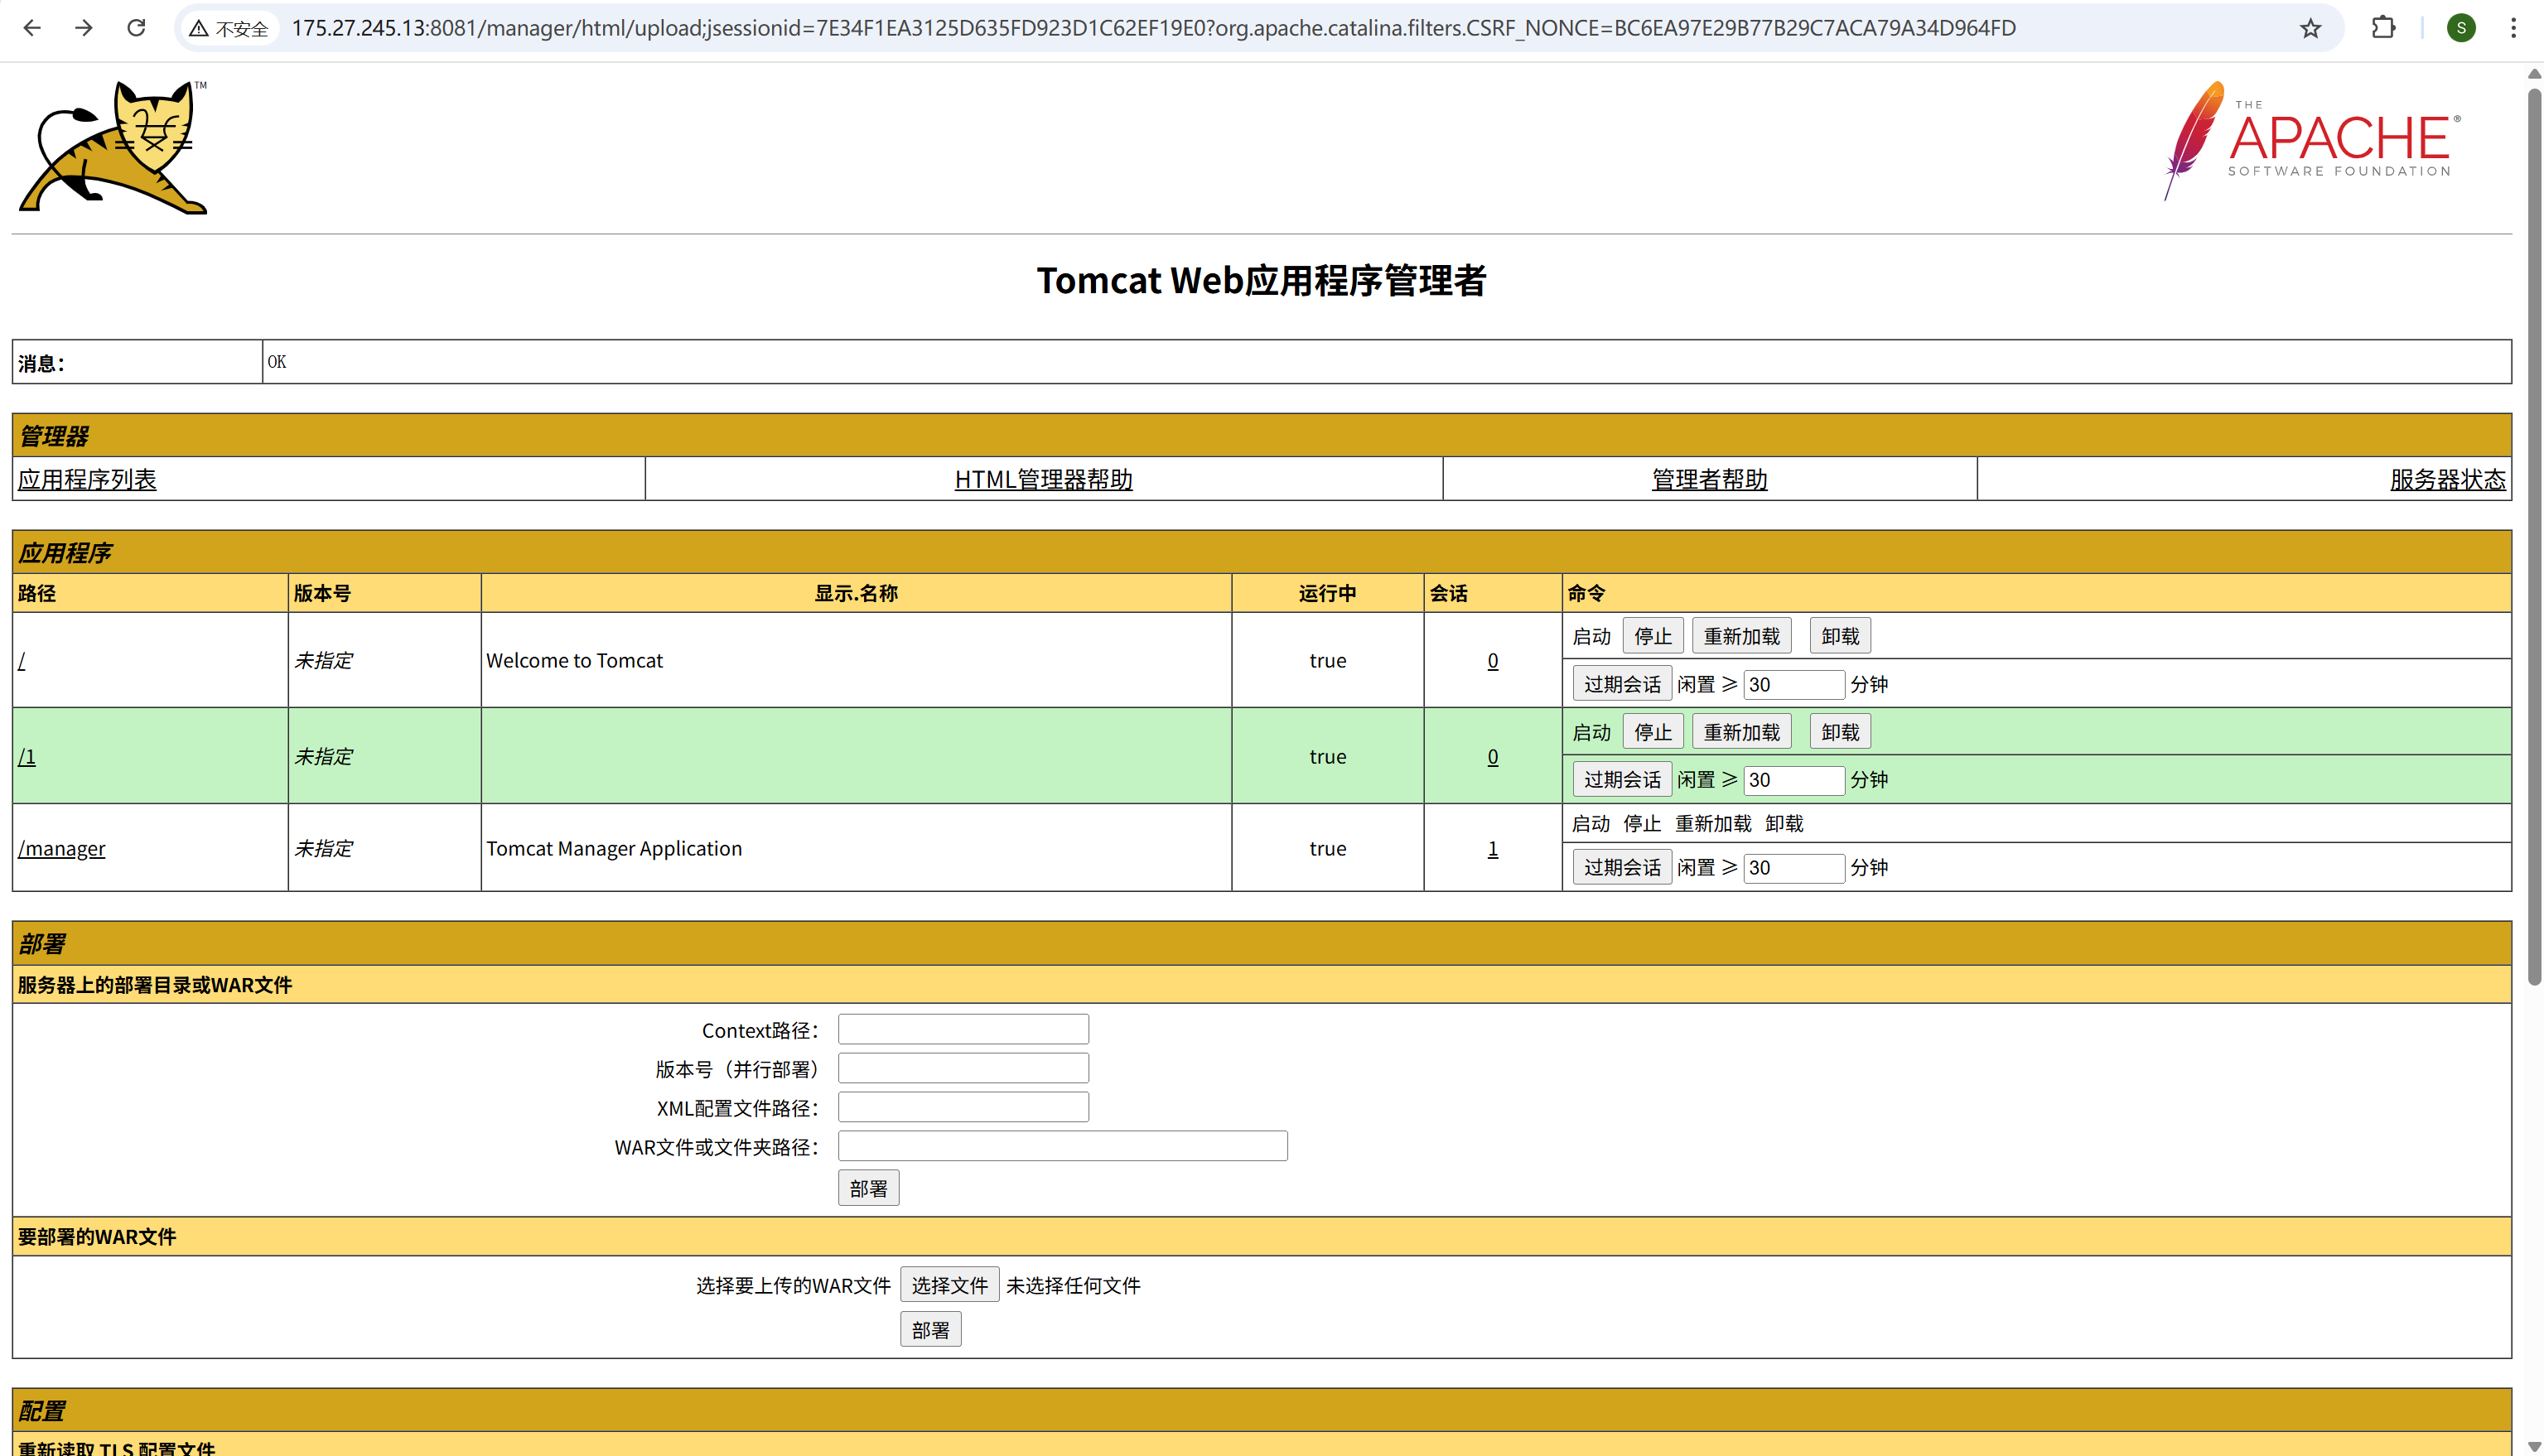2544x1456 pixels.
Task: Bookmark this page with star icon
Action: tap(2310, 28)
